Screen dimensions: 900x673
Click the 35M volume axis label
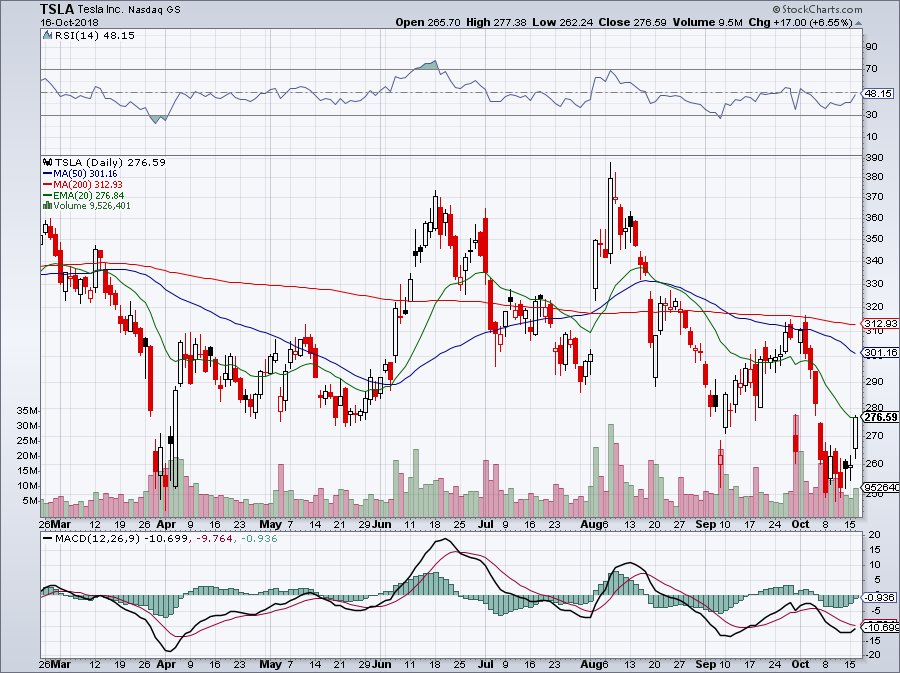click(28, 411)
